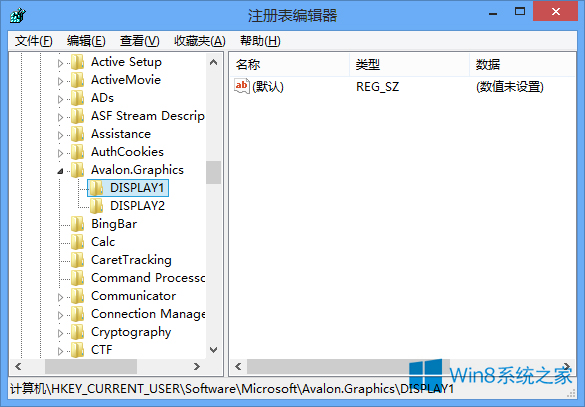Click the BingBar folder icon
This screenshot has height=407, width=585.
77,224
